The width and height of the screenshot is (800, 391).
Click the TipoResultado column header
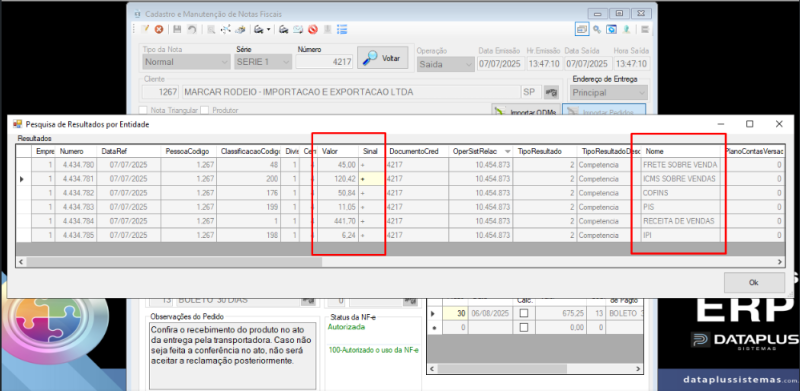[x=545, y=152]
